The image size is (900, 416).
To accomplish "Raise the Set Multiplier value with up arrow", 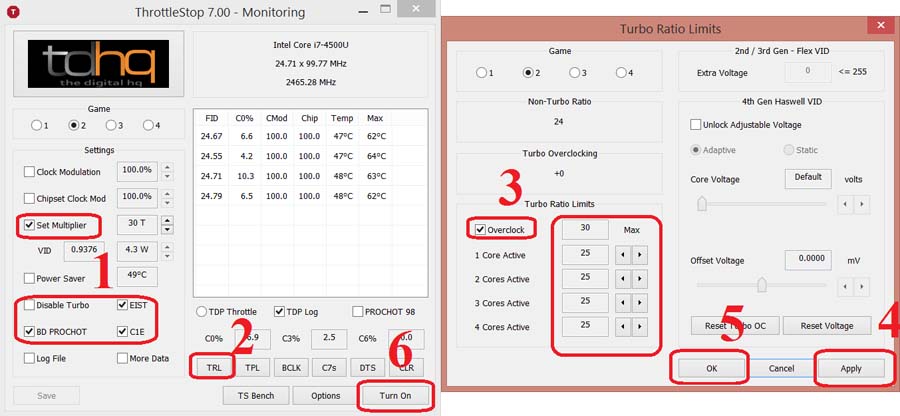I will click(x=167, y=220).
